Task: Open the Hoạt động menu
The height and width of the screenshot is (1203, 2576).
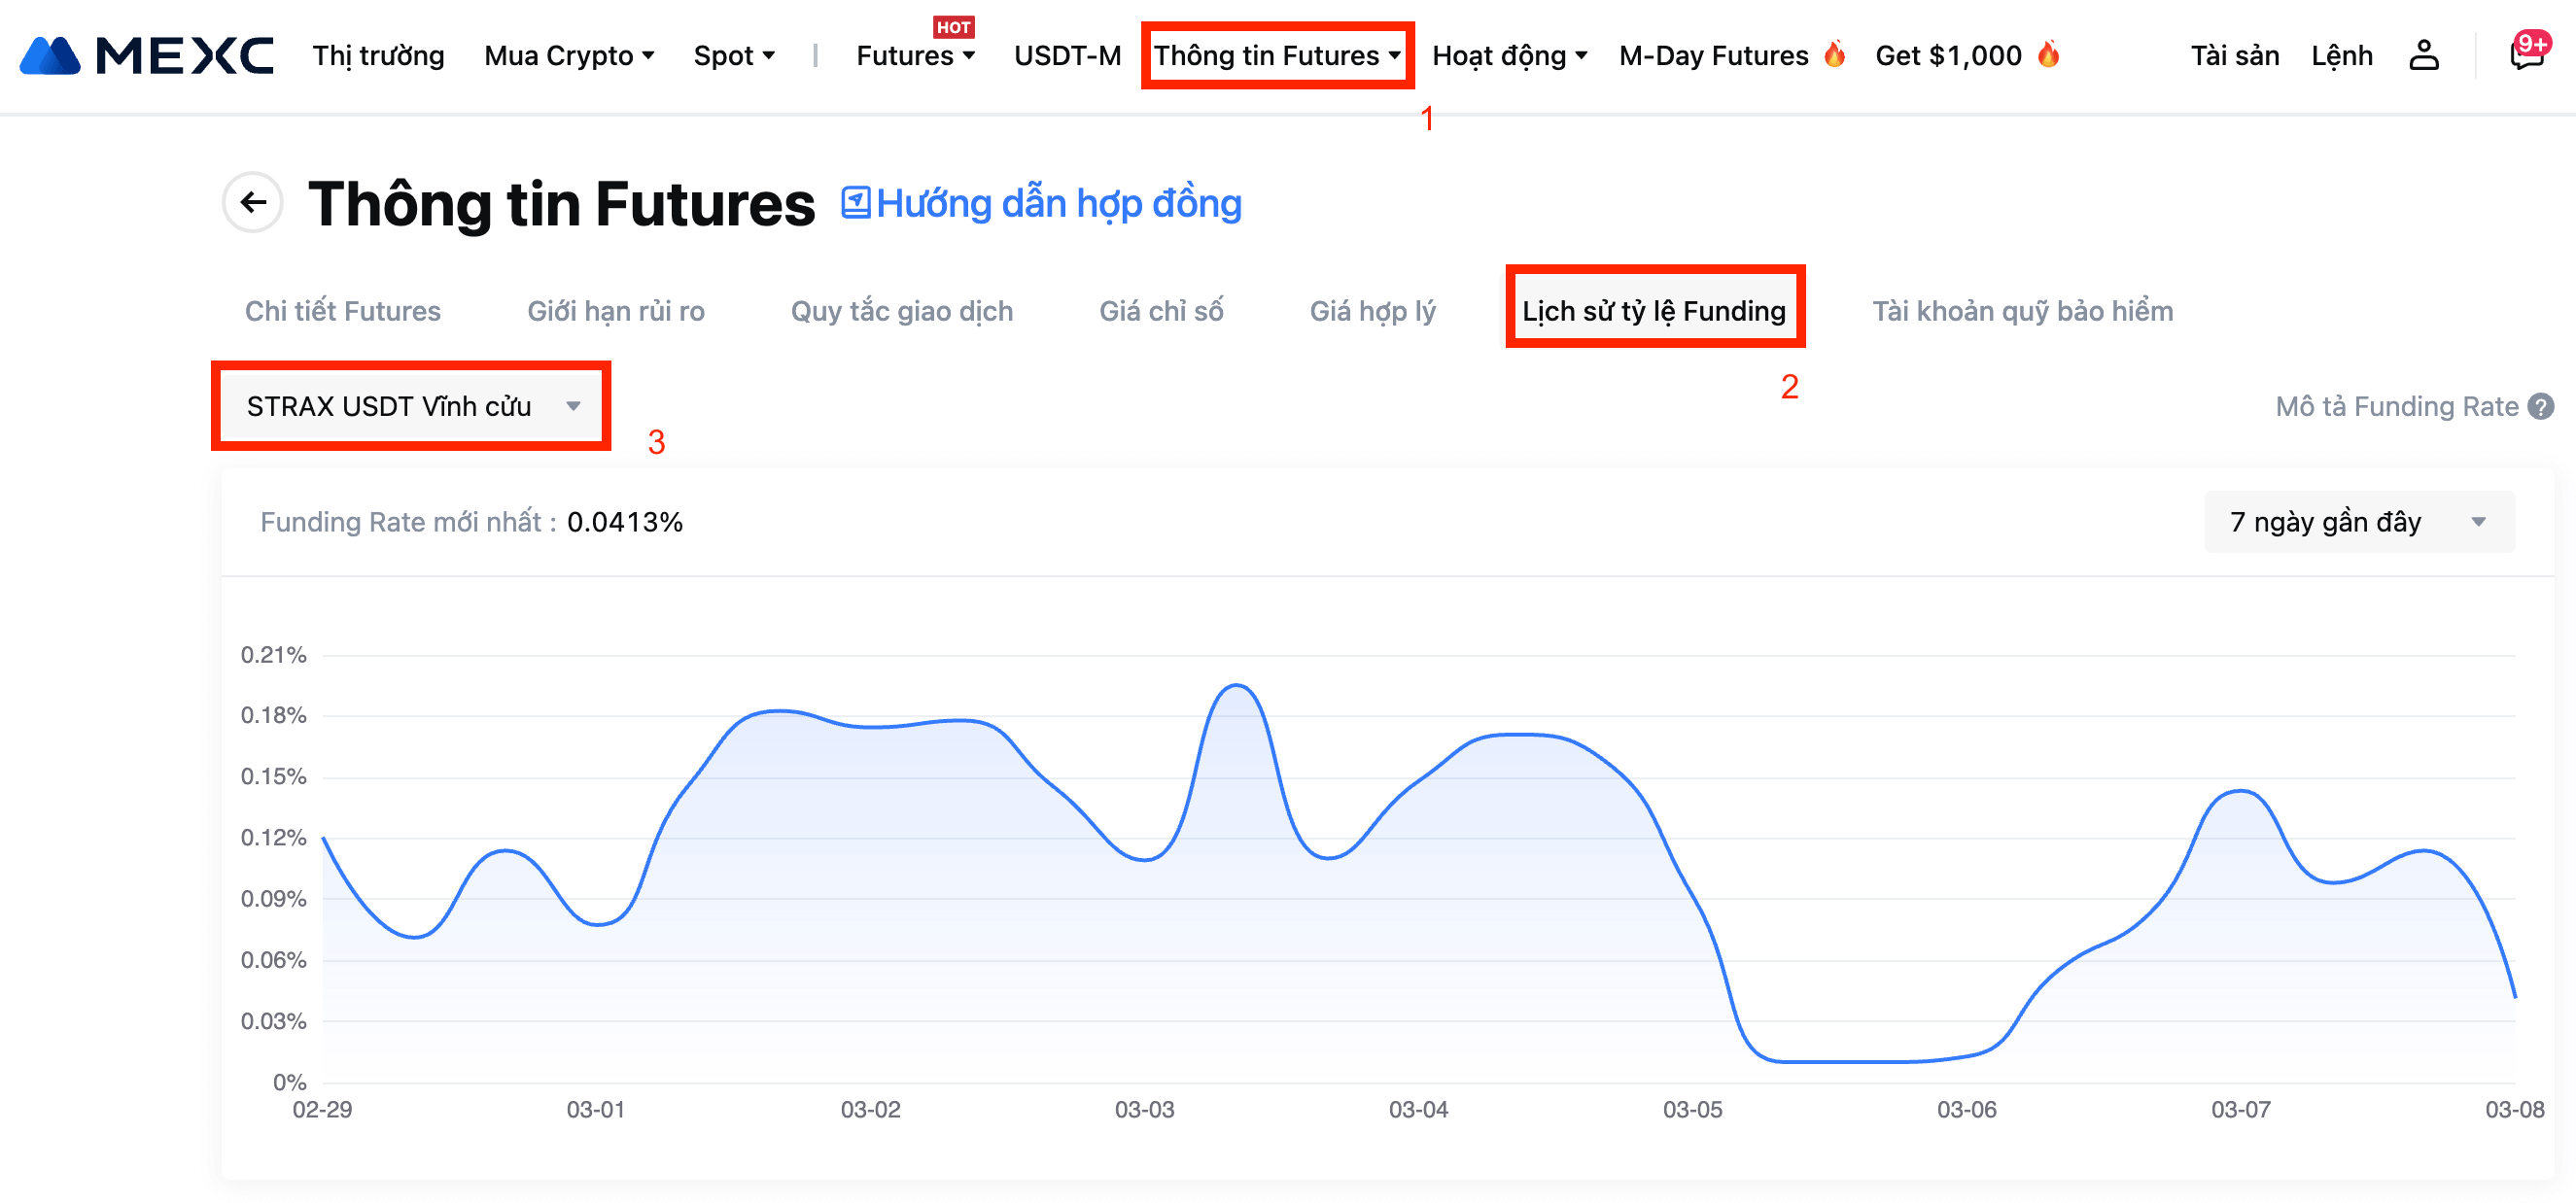Action: point(1508,55)
